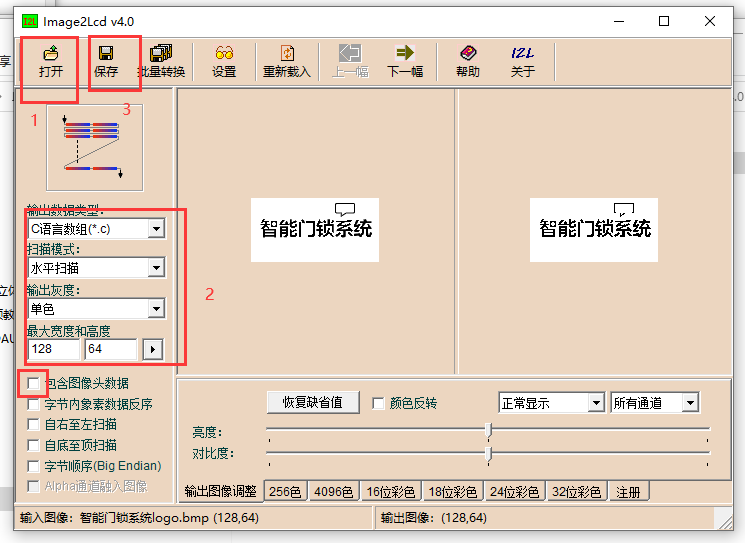Viewport: 745px width, 543px height.
Task: Enable 自右至左扫描 checkbox
Action: click(33, 424)
